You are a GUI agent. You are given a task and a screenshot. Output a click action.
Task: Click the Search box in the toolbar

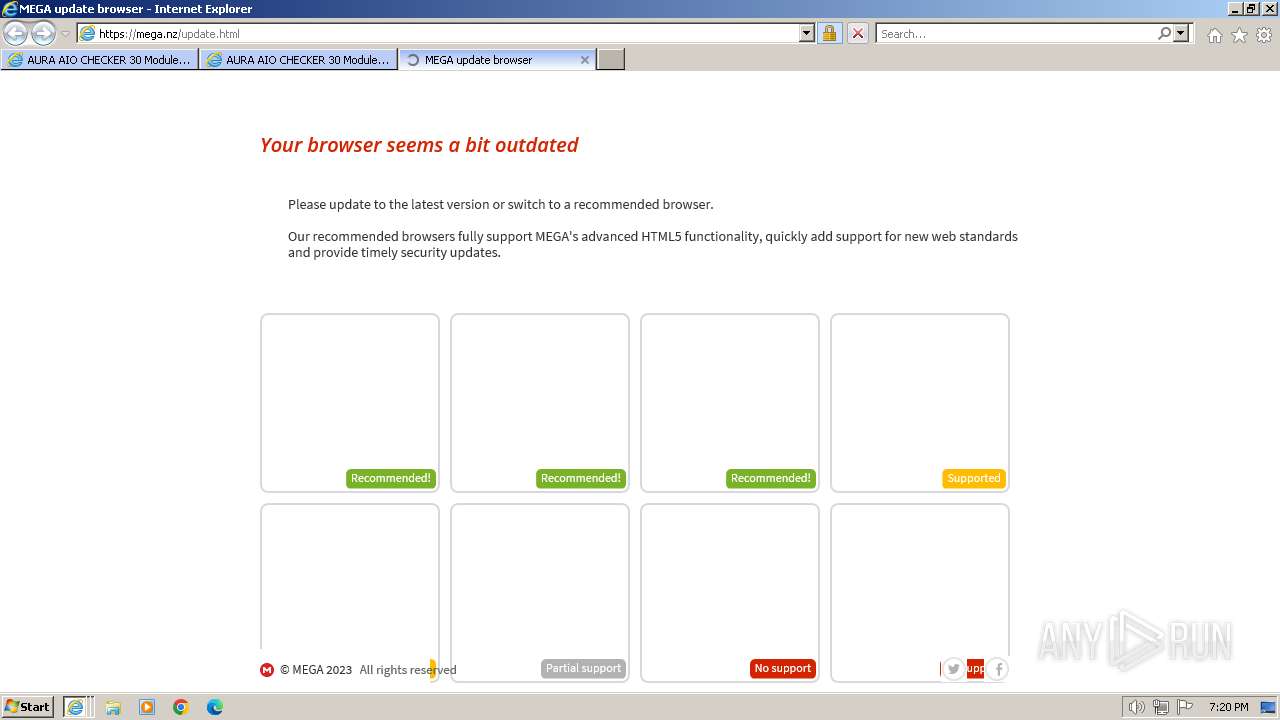click(x=1016, y=33)
